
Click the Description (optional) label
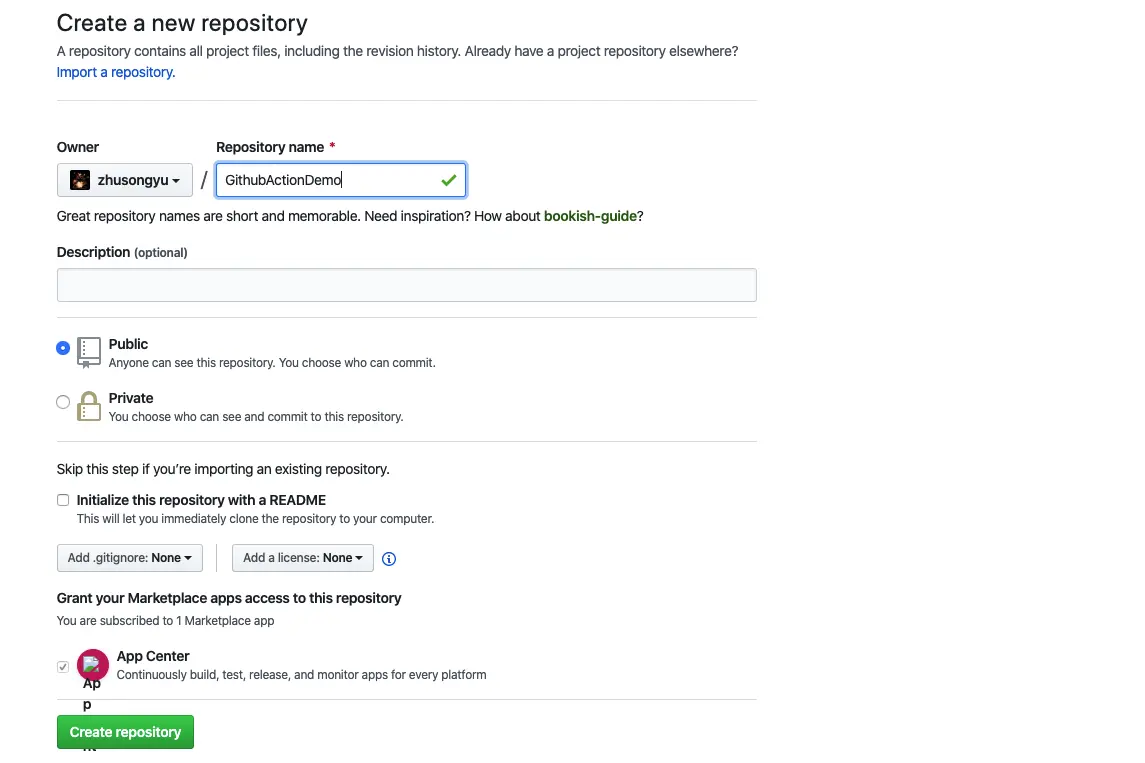122,253
